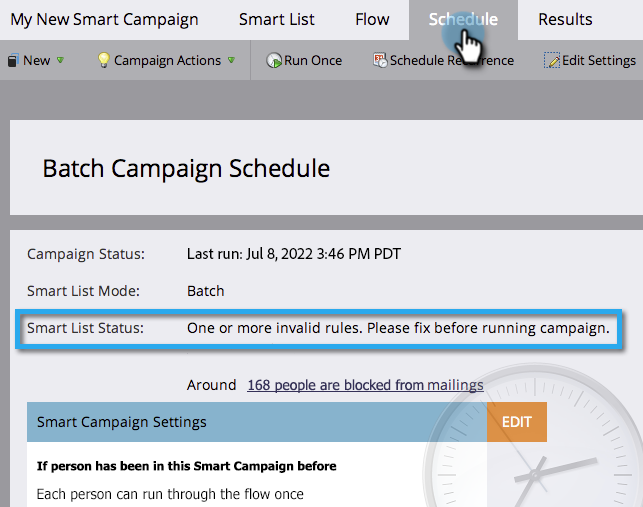View the Results tab

[x=565, y=19]
